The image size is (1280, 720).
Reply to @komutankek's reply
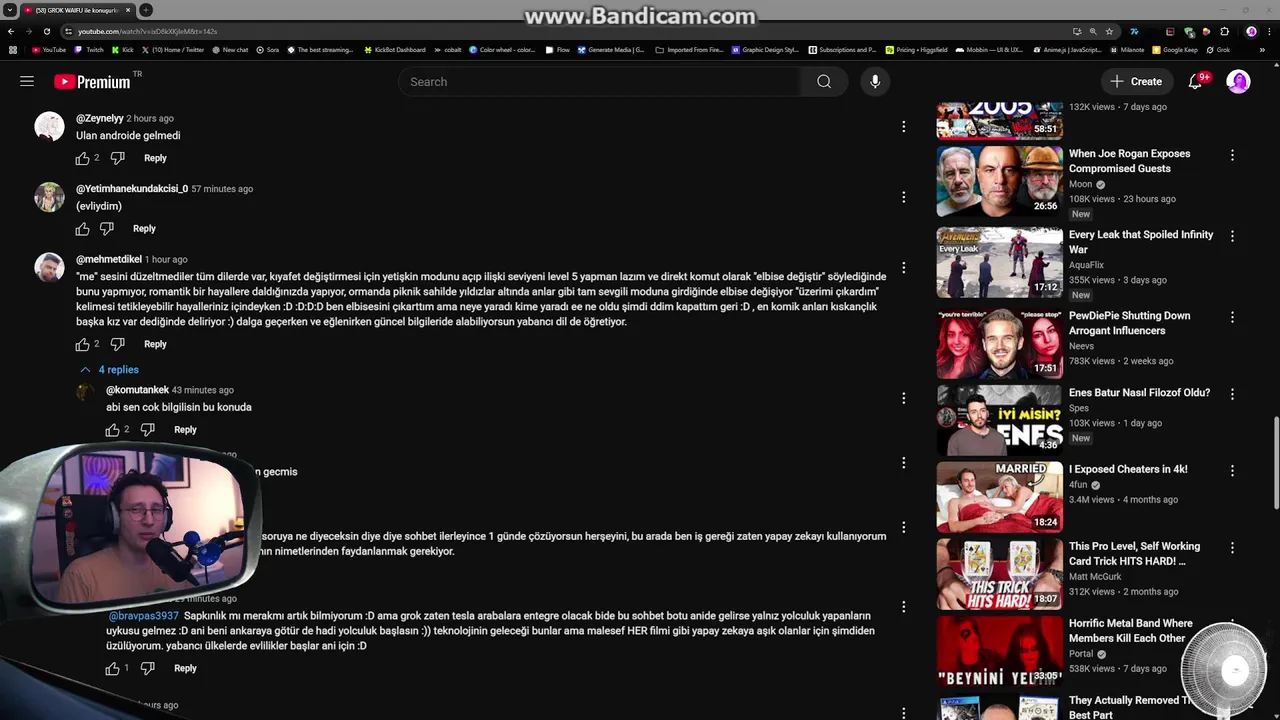pos(185,430)
